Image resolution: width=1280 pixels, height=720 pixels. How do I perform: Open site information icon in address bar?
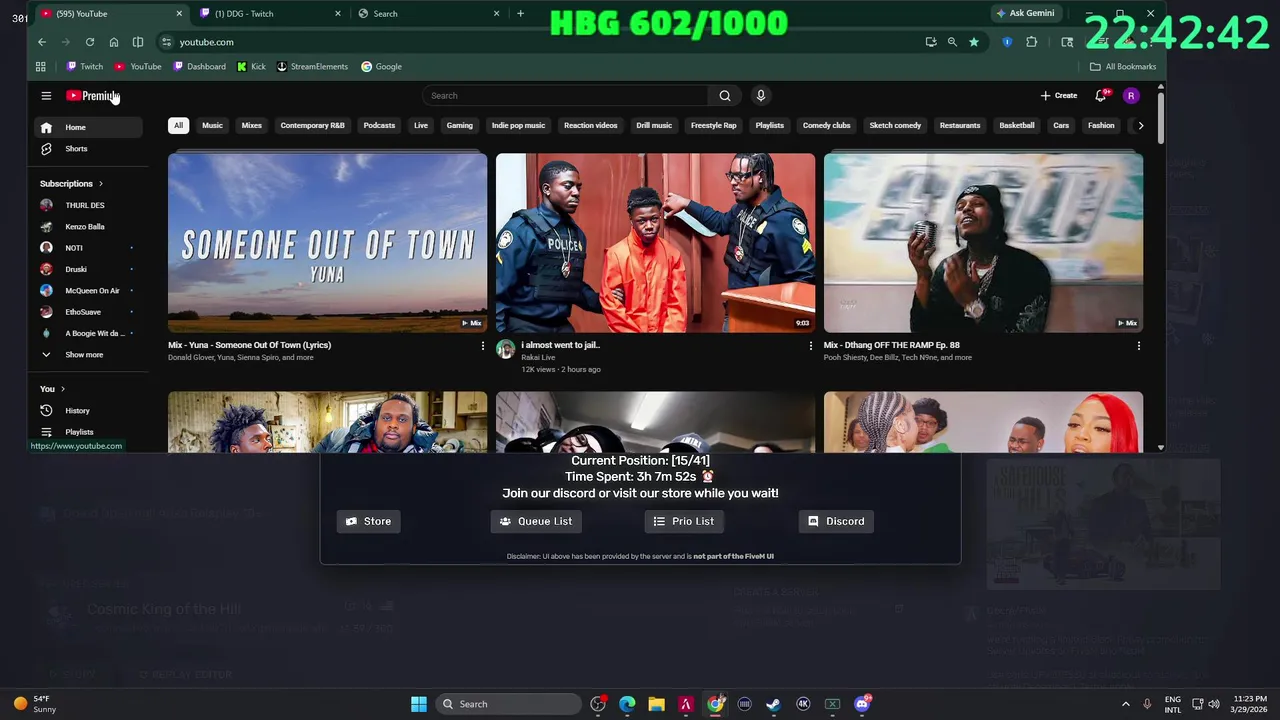click(167, 42)
